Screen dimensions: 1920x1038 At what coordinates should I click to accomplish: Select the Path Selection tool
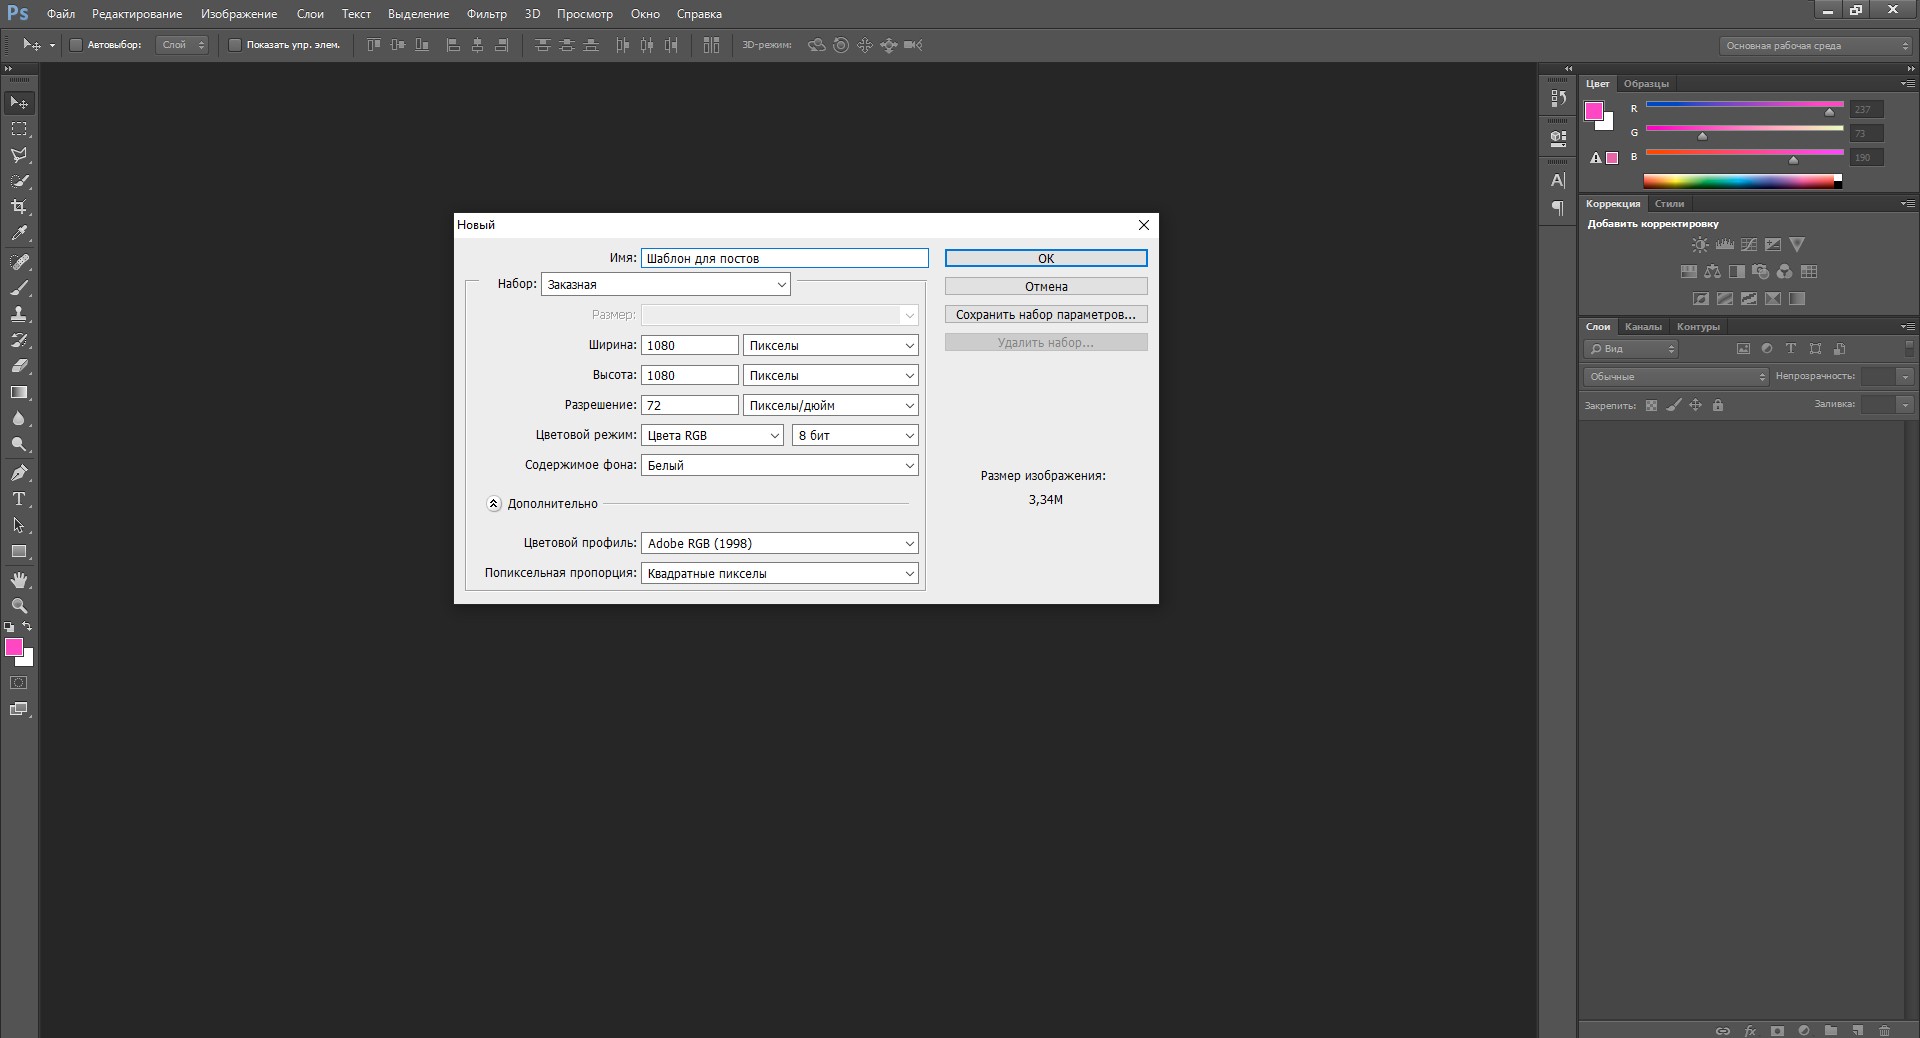(19, 525)
